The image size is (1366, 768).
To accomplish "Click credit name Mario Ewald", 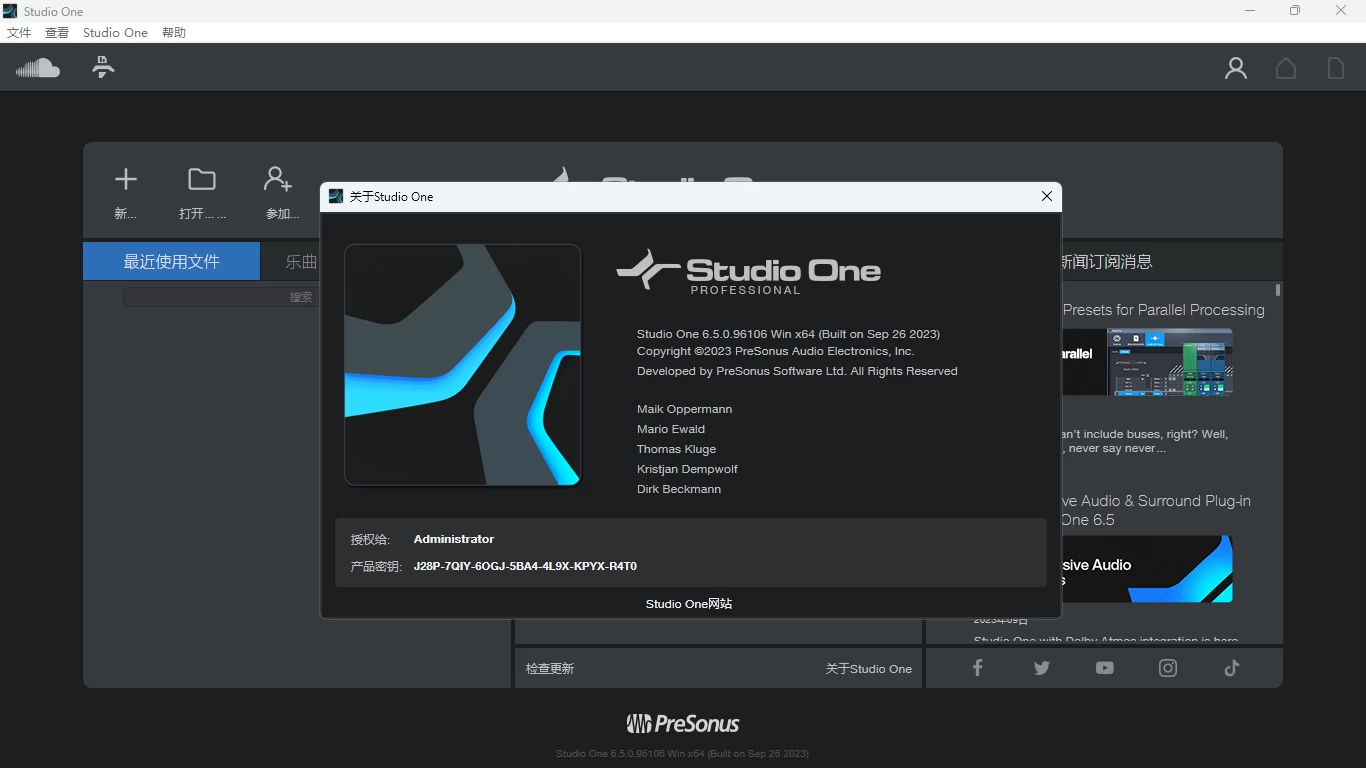I will click(671, 429).
